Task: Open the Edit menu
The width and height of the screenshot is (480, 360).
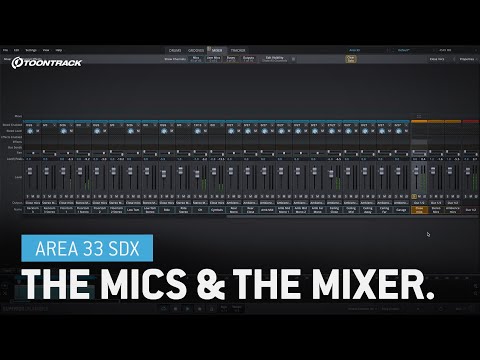Action: [16, 50]
